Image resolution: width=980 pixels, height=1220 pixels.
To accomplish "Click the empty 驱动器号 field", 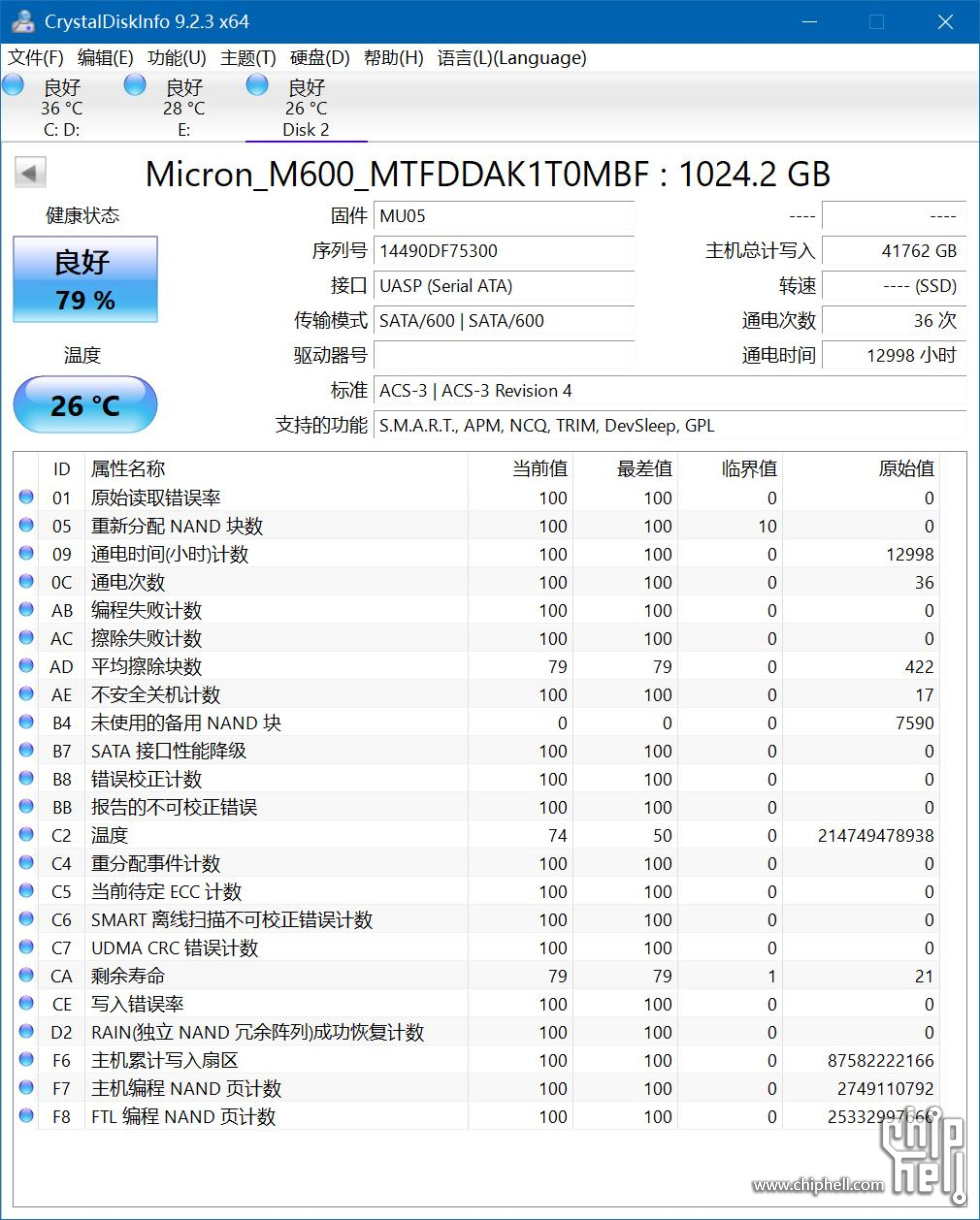I will (x=504, y=355).
